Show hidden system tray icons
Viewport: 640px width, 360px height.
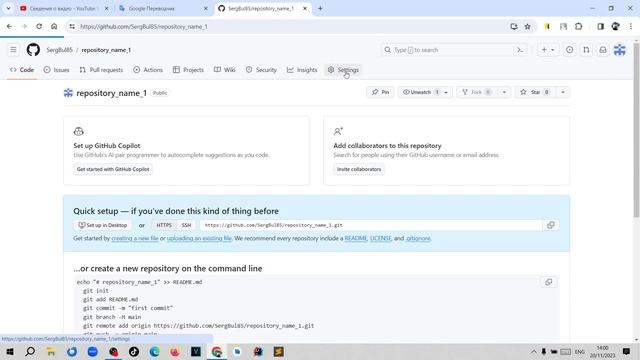[x=533, y=351]
